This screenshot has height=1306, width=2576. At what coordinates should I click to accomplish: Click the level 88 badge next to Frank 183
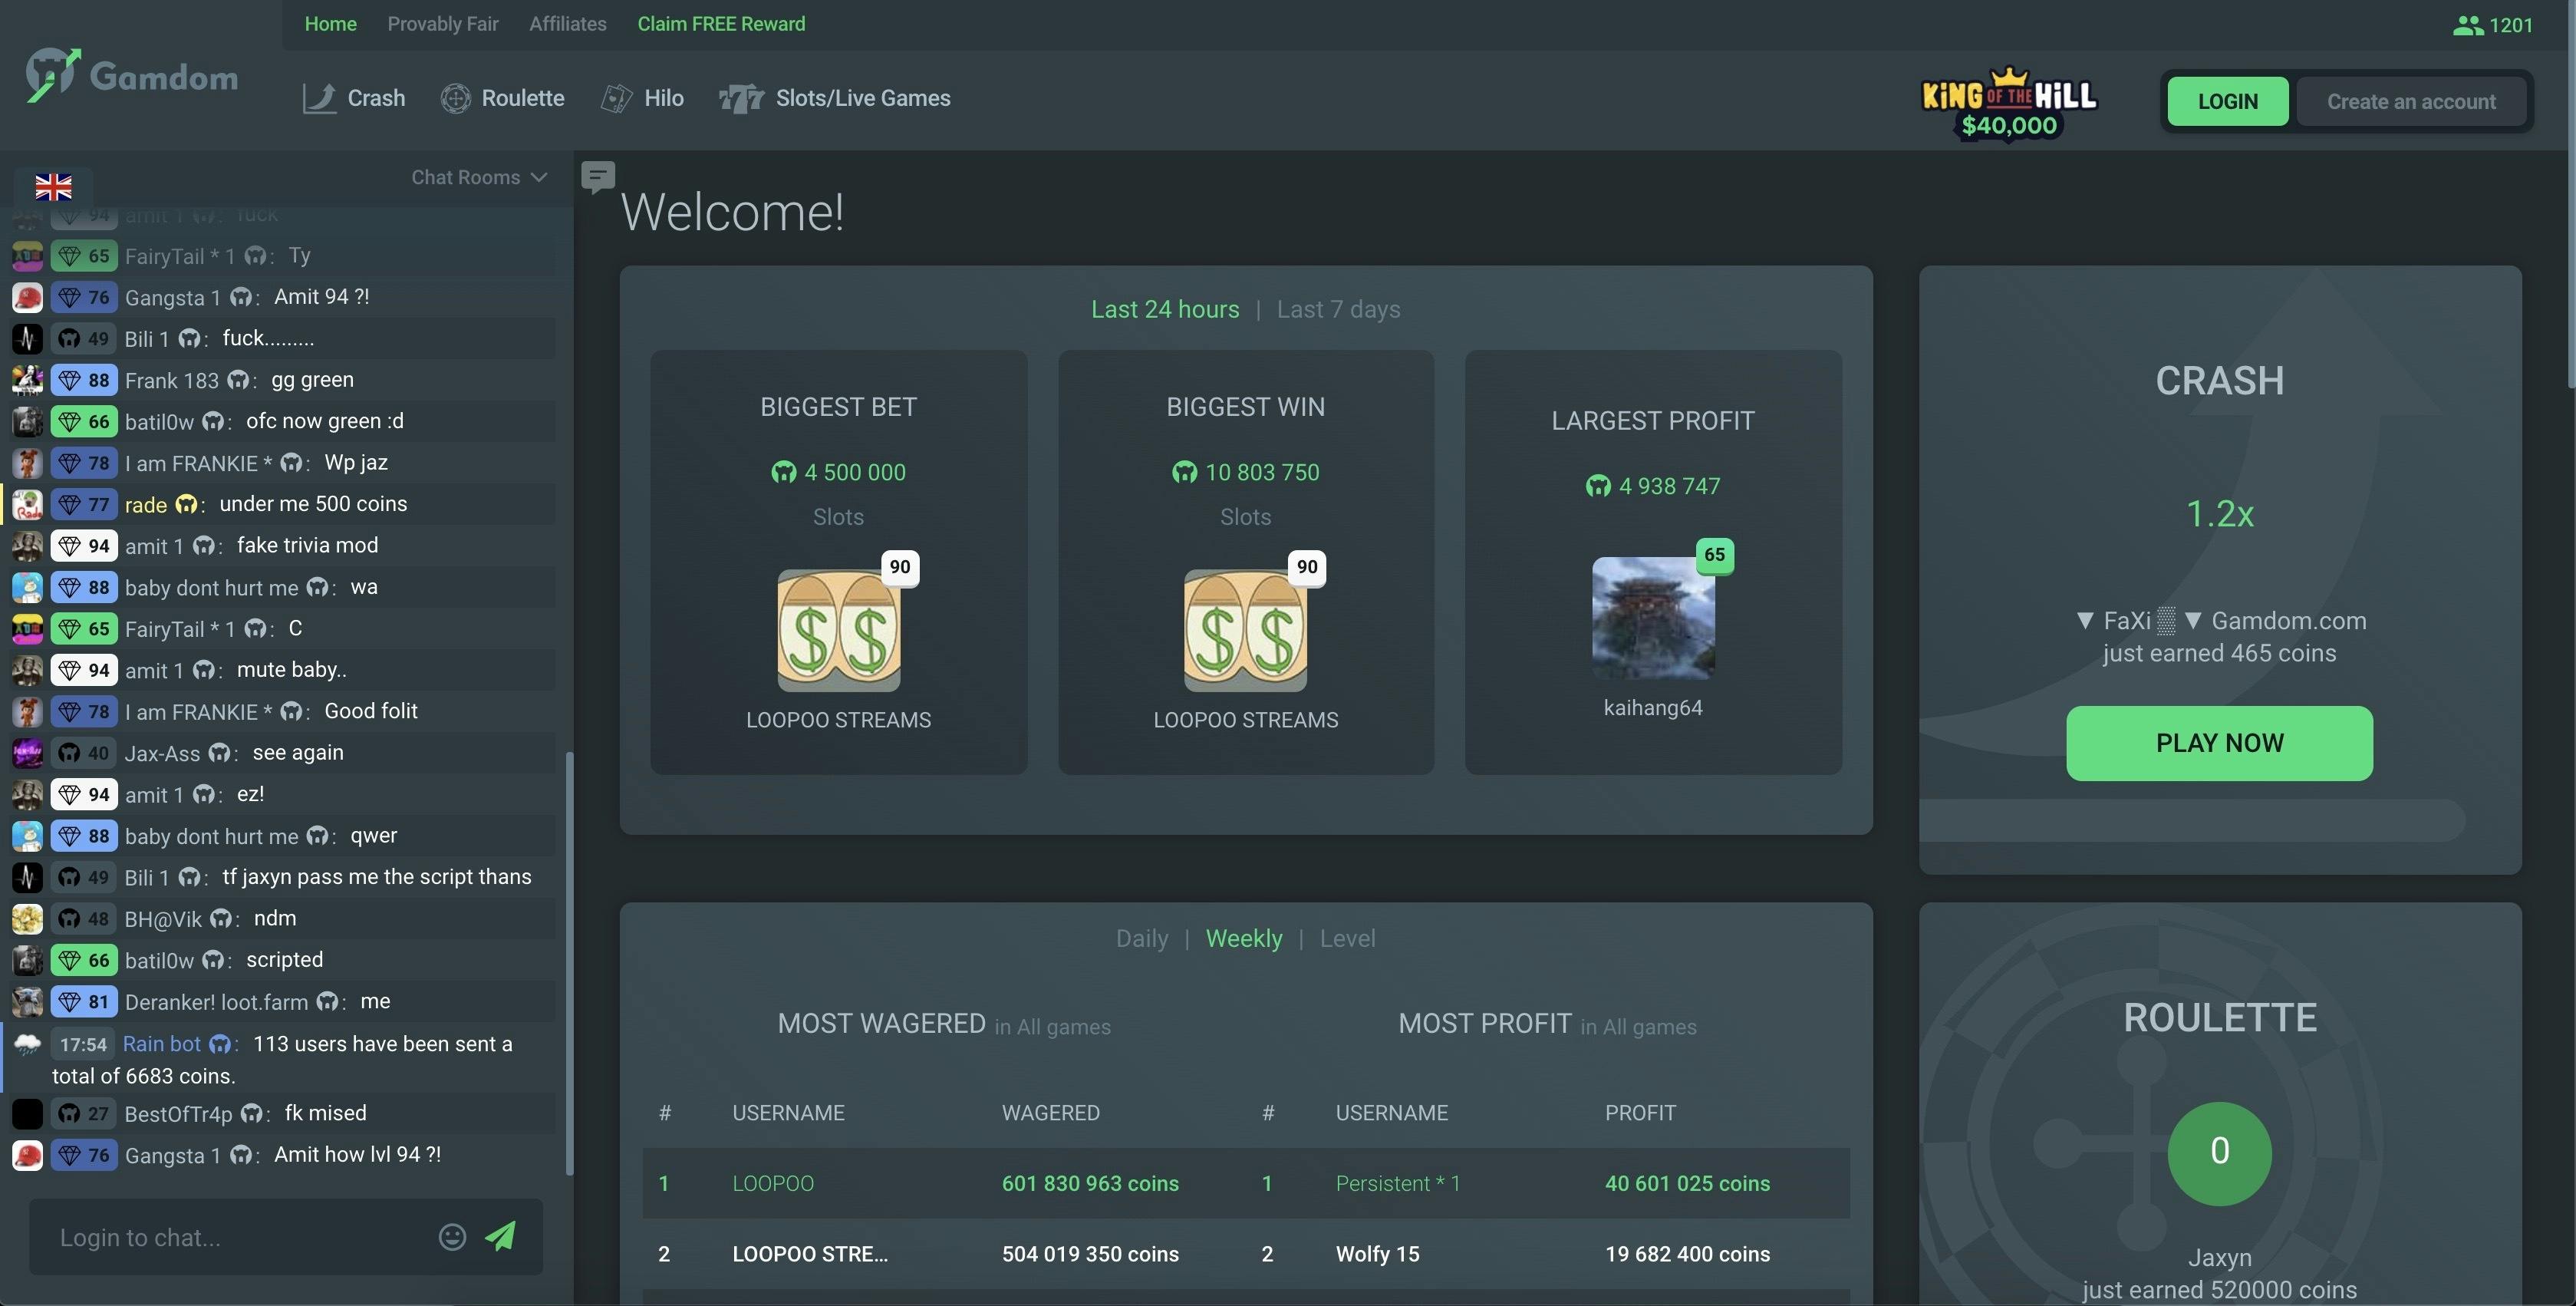point(84,380)
